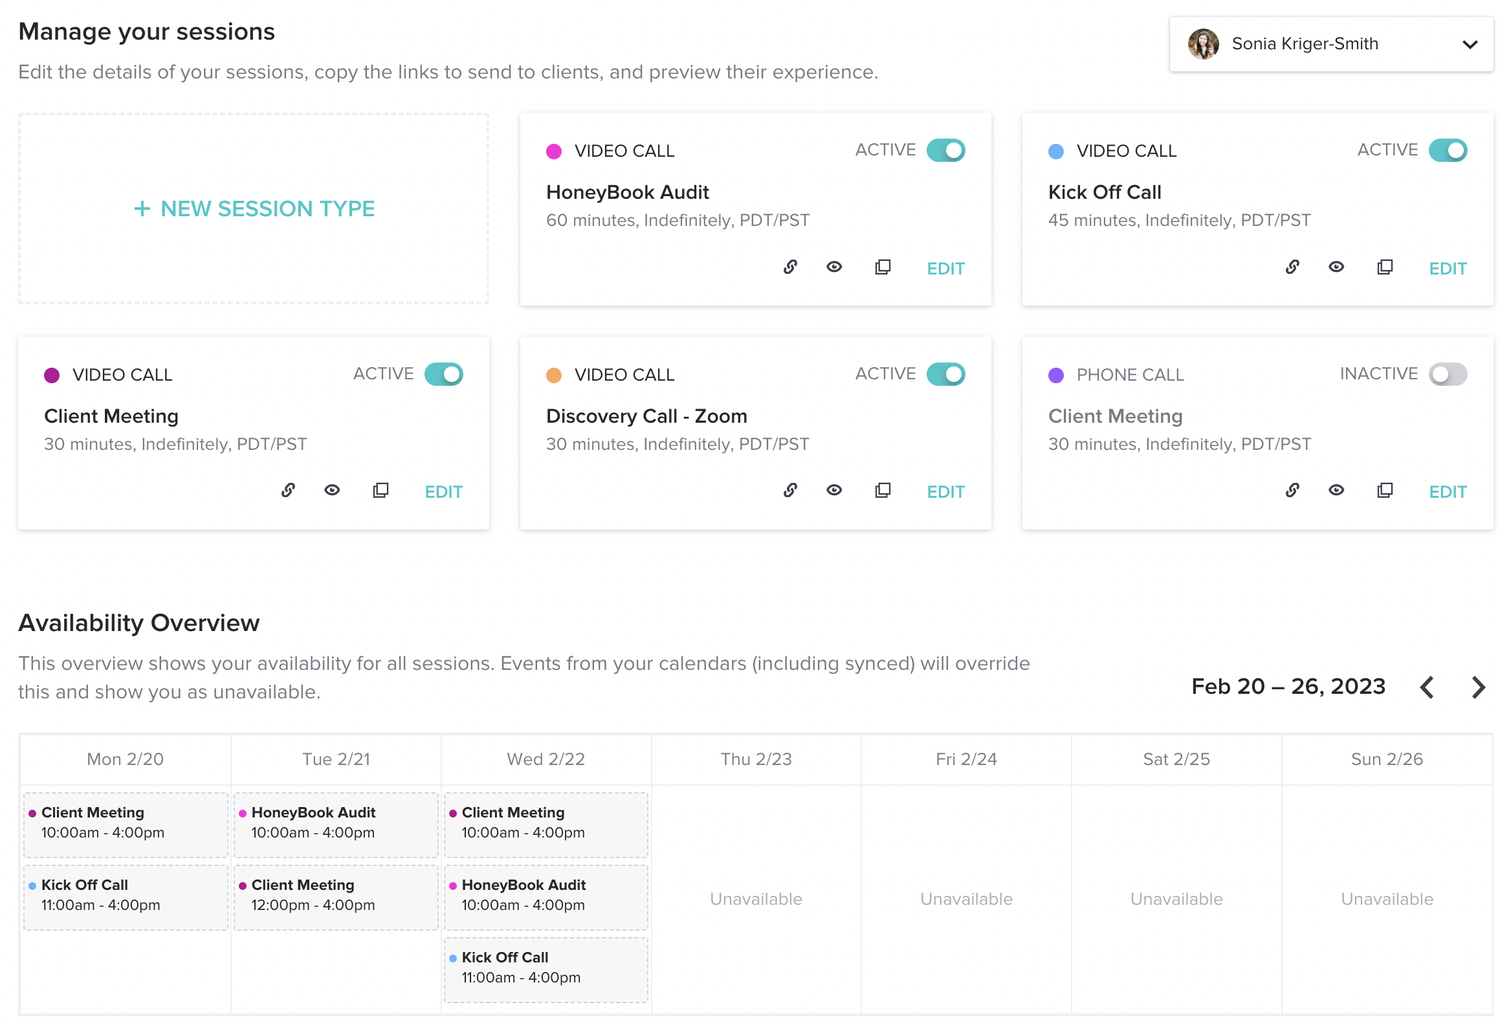The width and height of the screenshot is (1500, 1024).
Task: Preview the Discovery Call - Zoom session
Action: pos(834,490)
